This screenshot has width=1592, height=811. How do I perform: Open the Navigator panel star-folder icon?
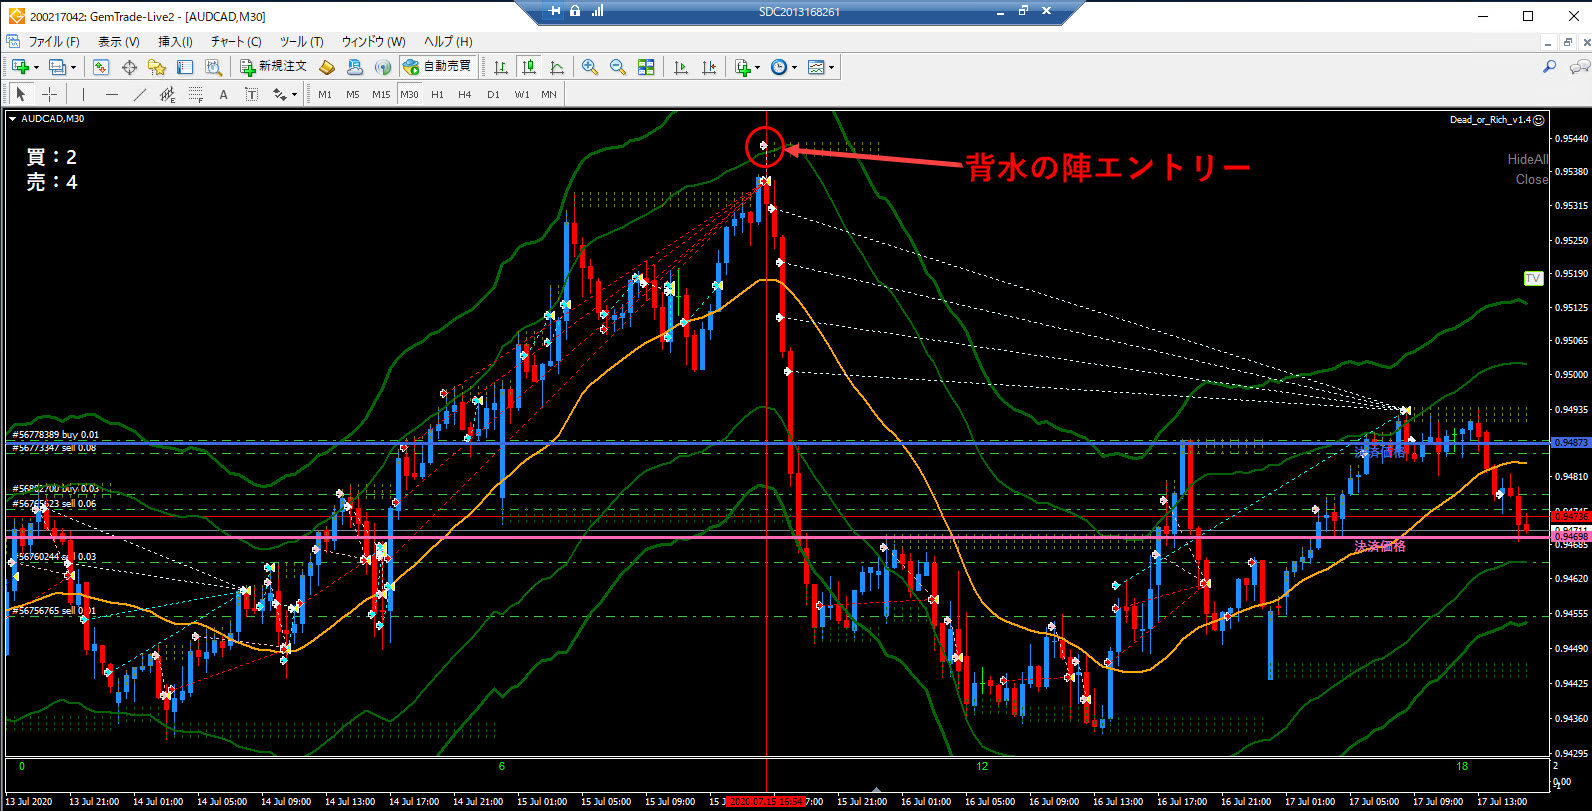coord(157,67)
